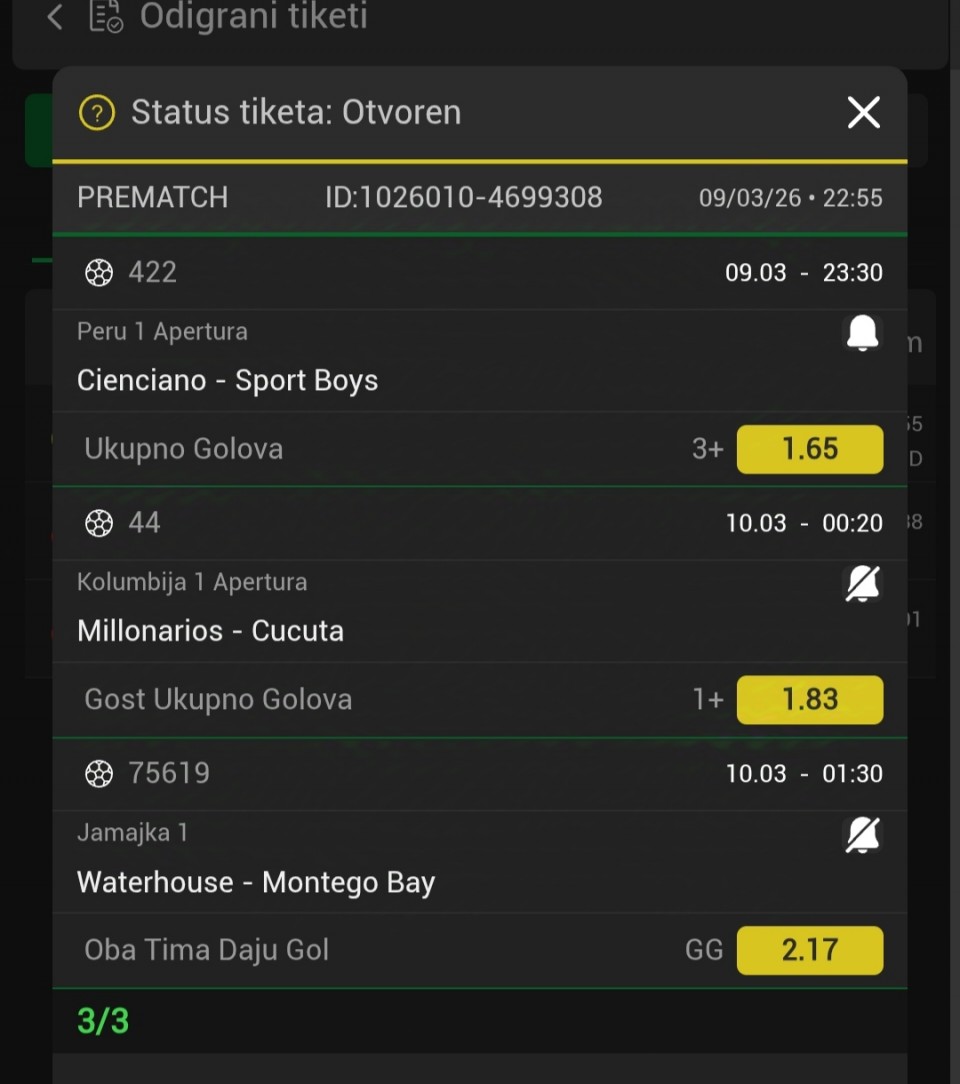Click the green 3/3 selections counter

pos(103,1021)
